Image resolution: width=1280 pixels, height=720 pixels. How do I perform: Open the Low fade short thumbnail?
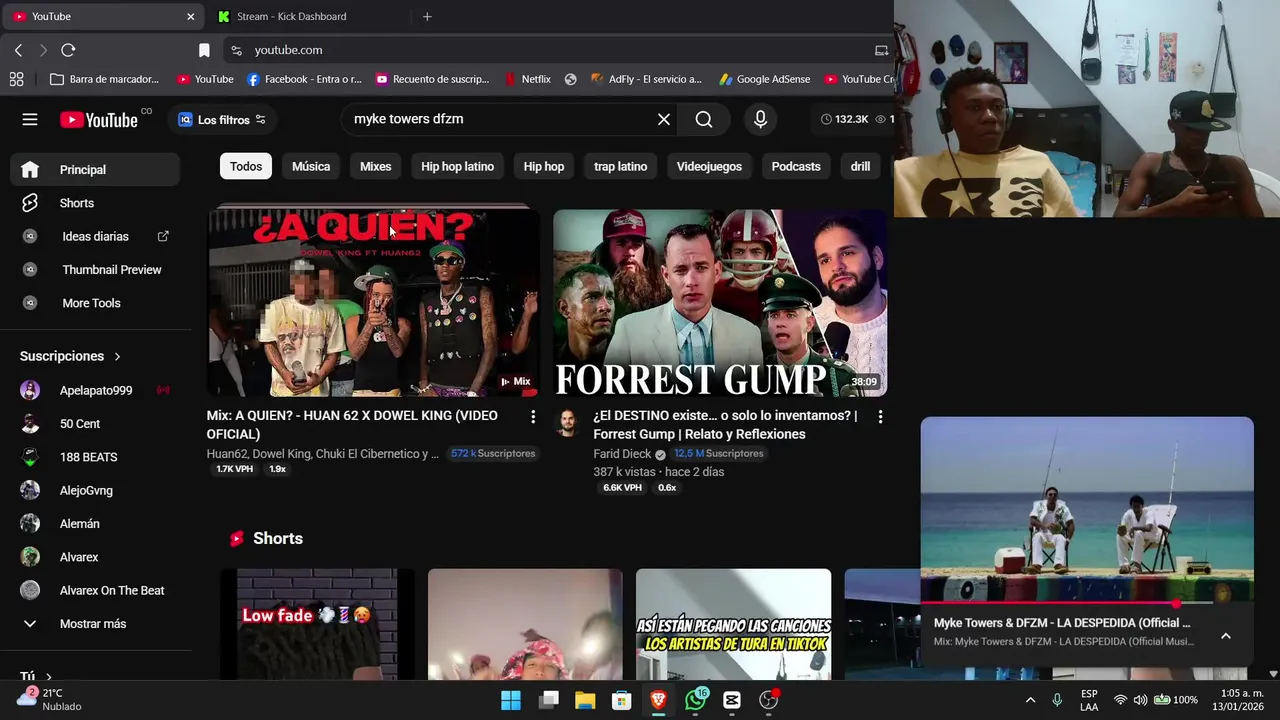(x=317, y=624)
